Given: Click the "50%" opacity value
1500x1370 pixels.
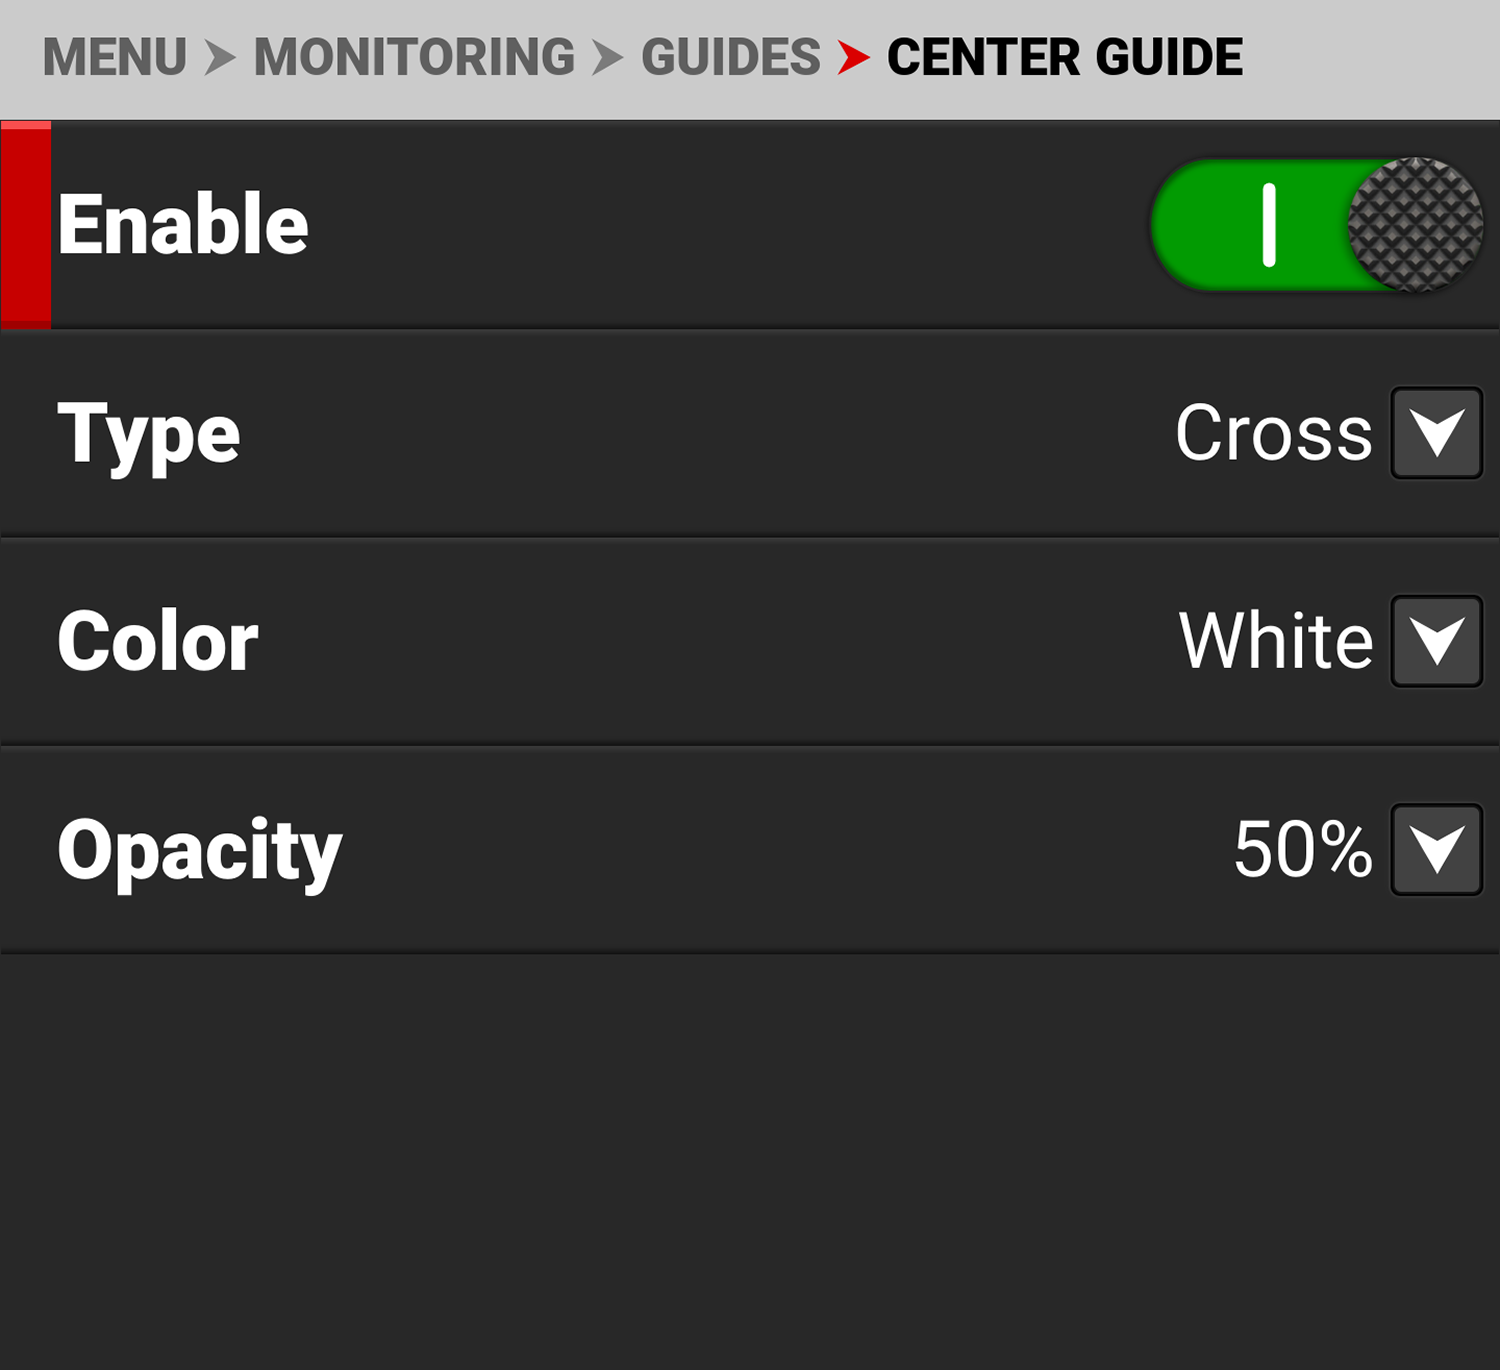Looking at the screenshot, I should click(x=1302, y=849).
